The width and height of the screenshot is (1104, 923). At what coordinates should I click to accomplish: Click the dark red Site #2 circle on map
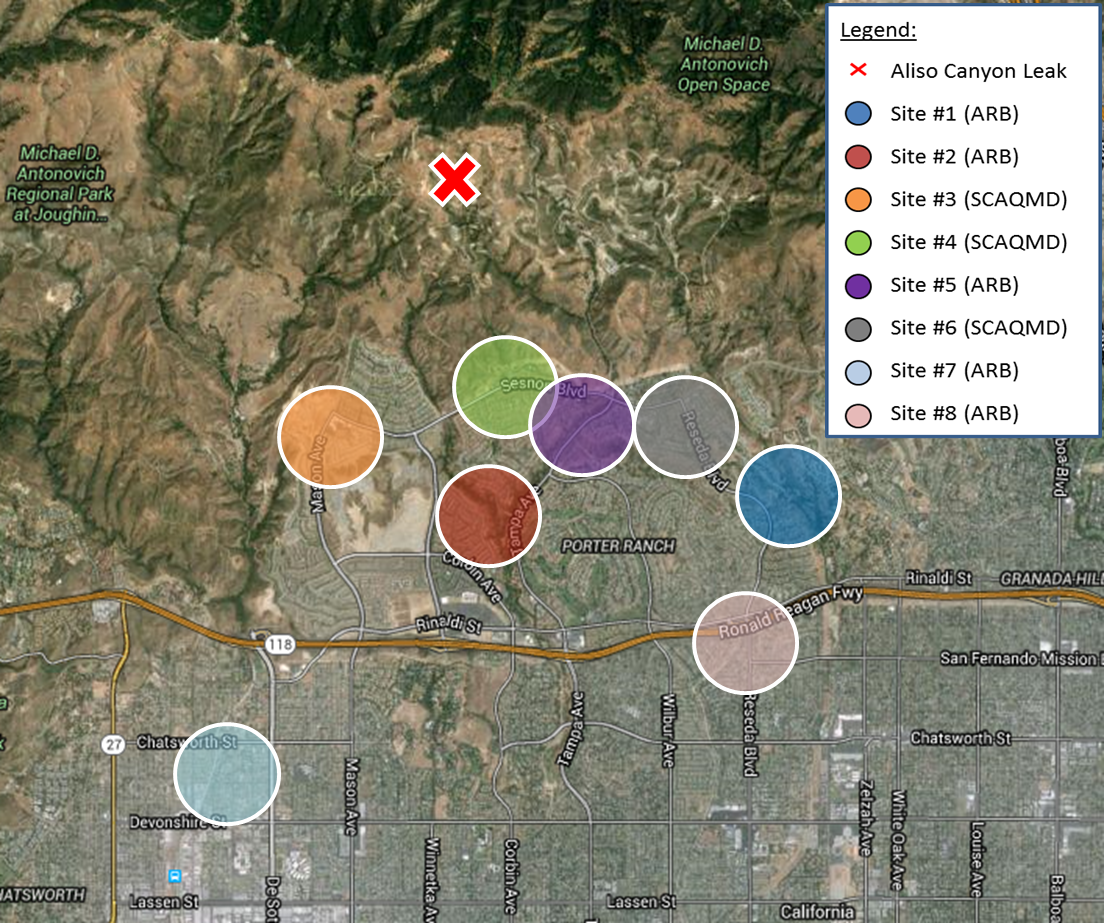488,515
